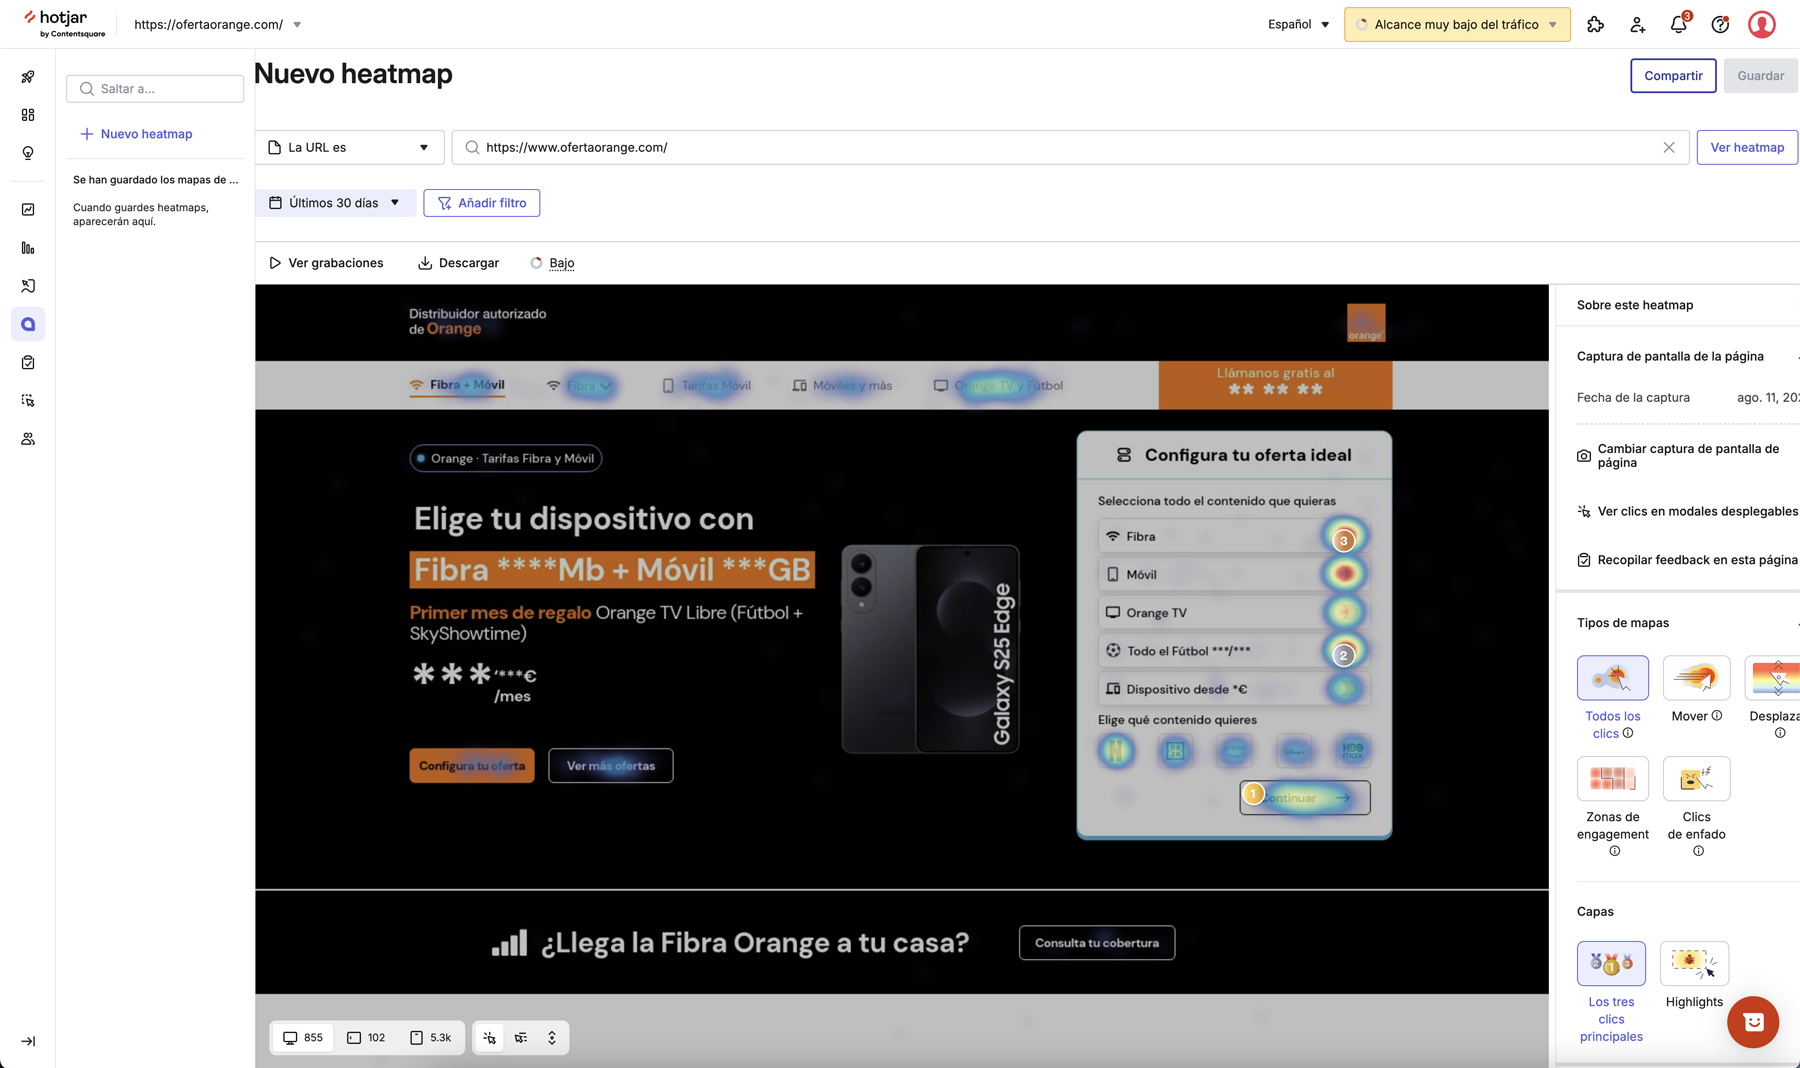Open the help question mark icon
Viewport: 1800px width, 1068px height.
click(1720, 24)
